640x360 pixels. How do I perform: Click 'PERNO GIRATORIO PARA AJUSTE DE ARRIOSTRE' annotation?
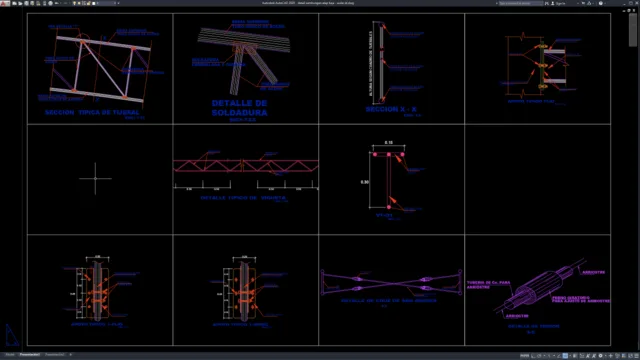coord(581,300)
